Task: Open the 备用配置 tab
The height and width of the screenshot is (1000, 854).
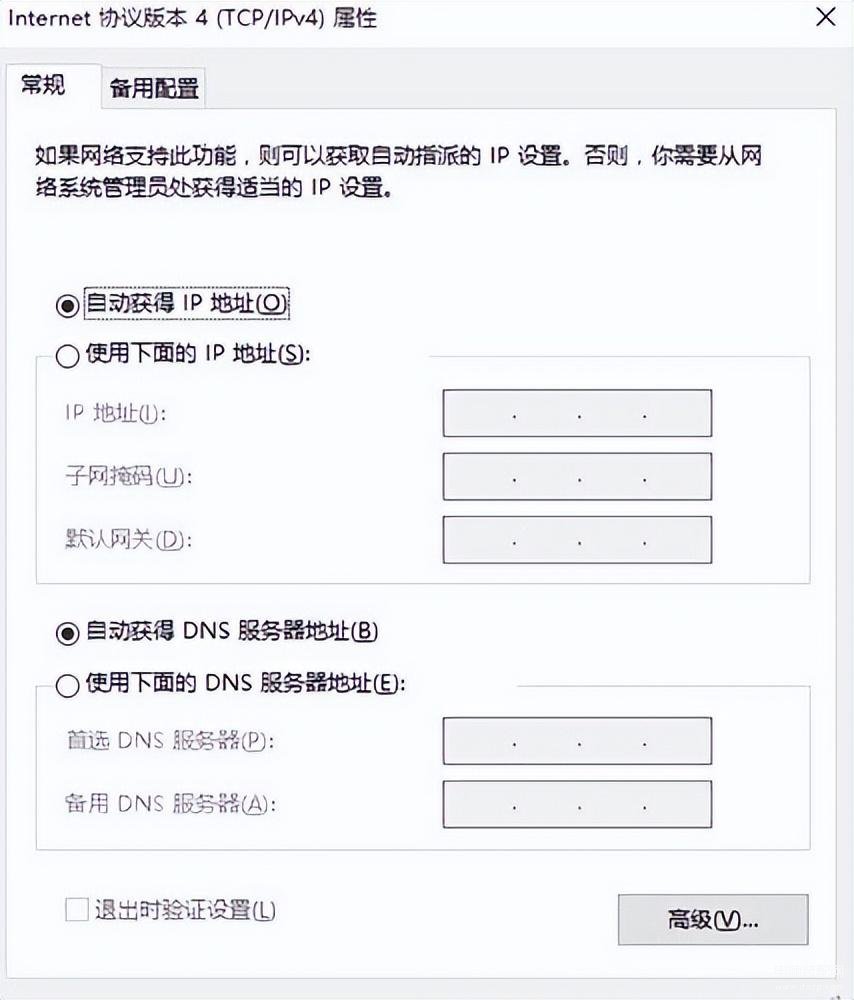Action: 155,88
